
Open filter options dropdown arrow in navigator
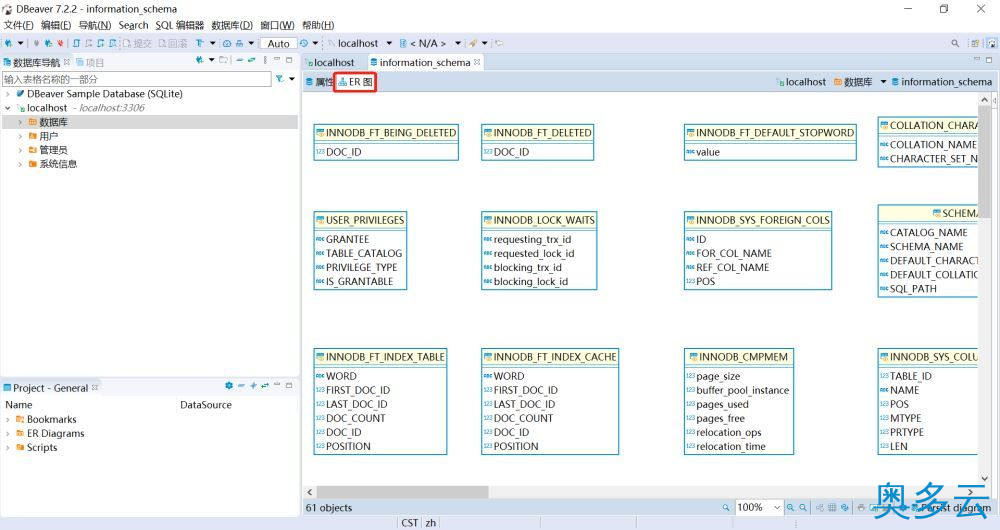point(292,78)
